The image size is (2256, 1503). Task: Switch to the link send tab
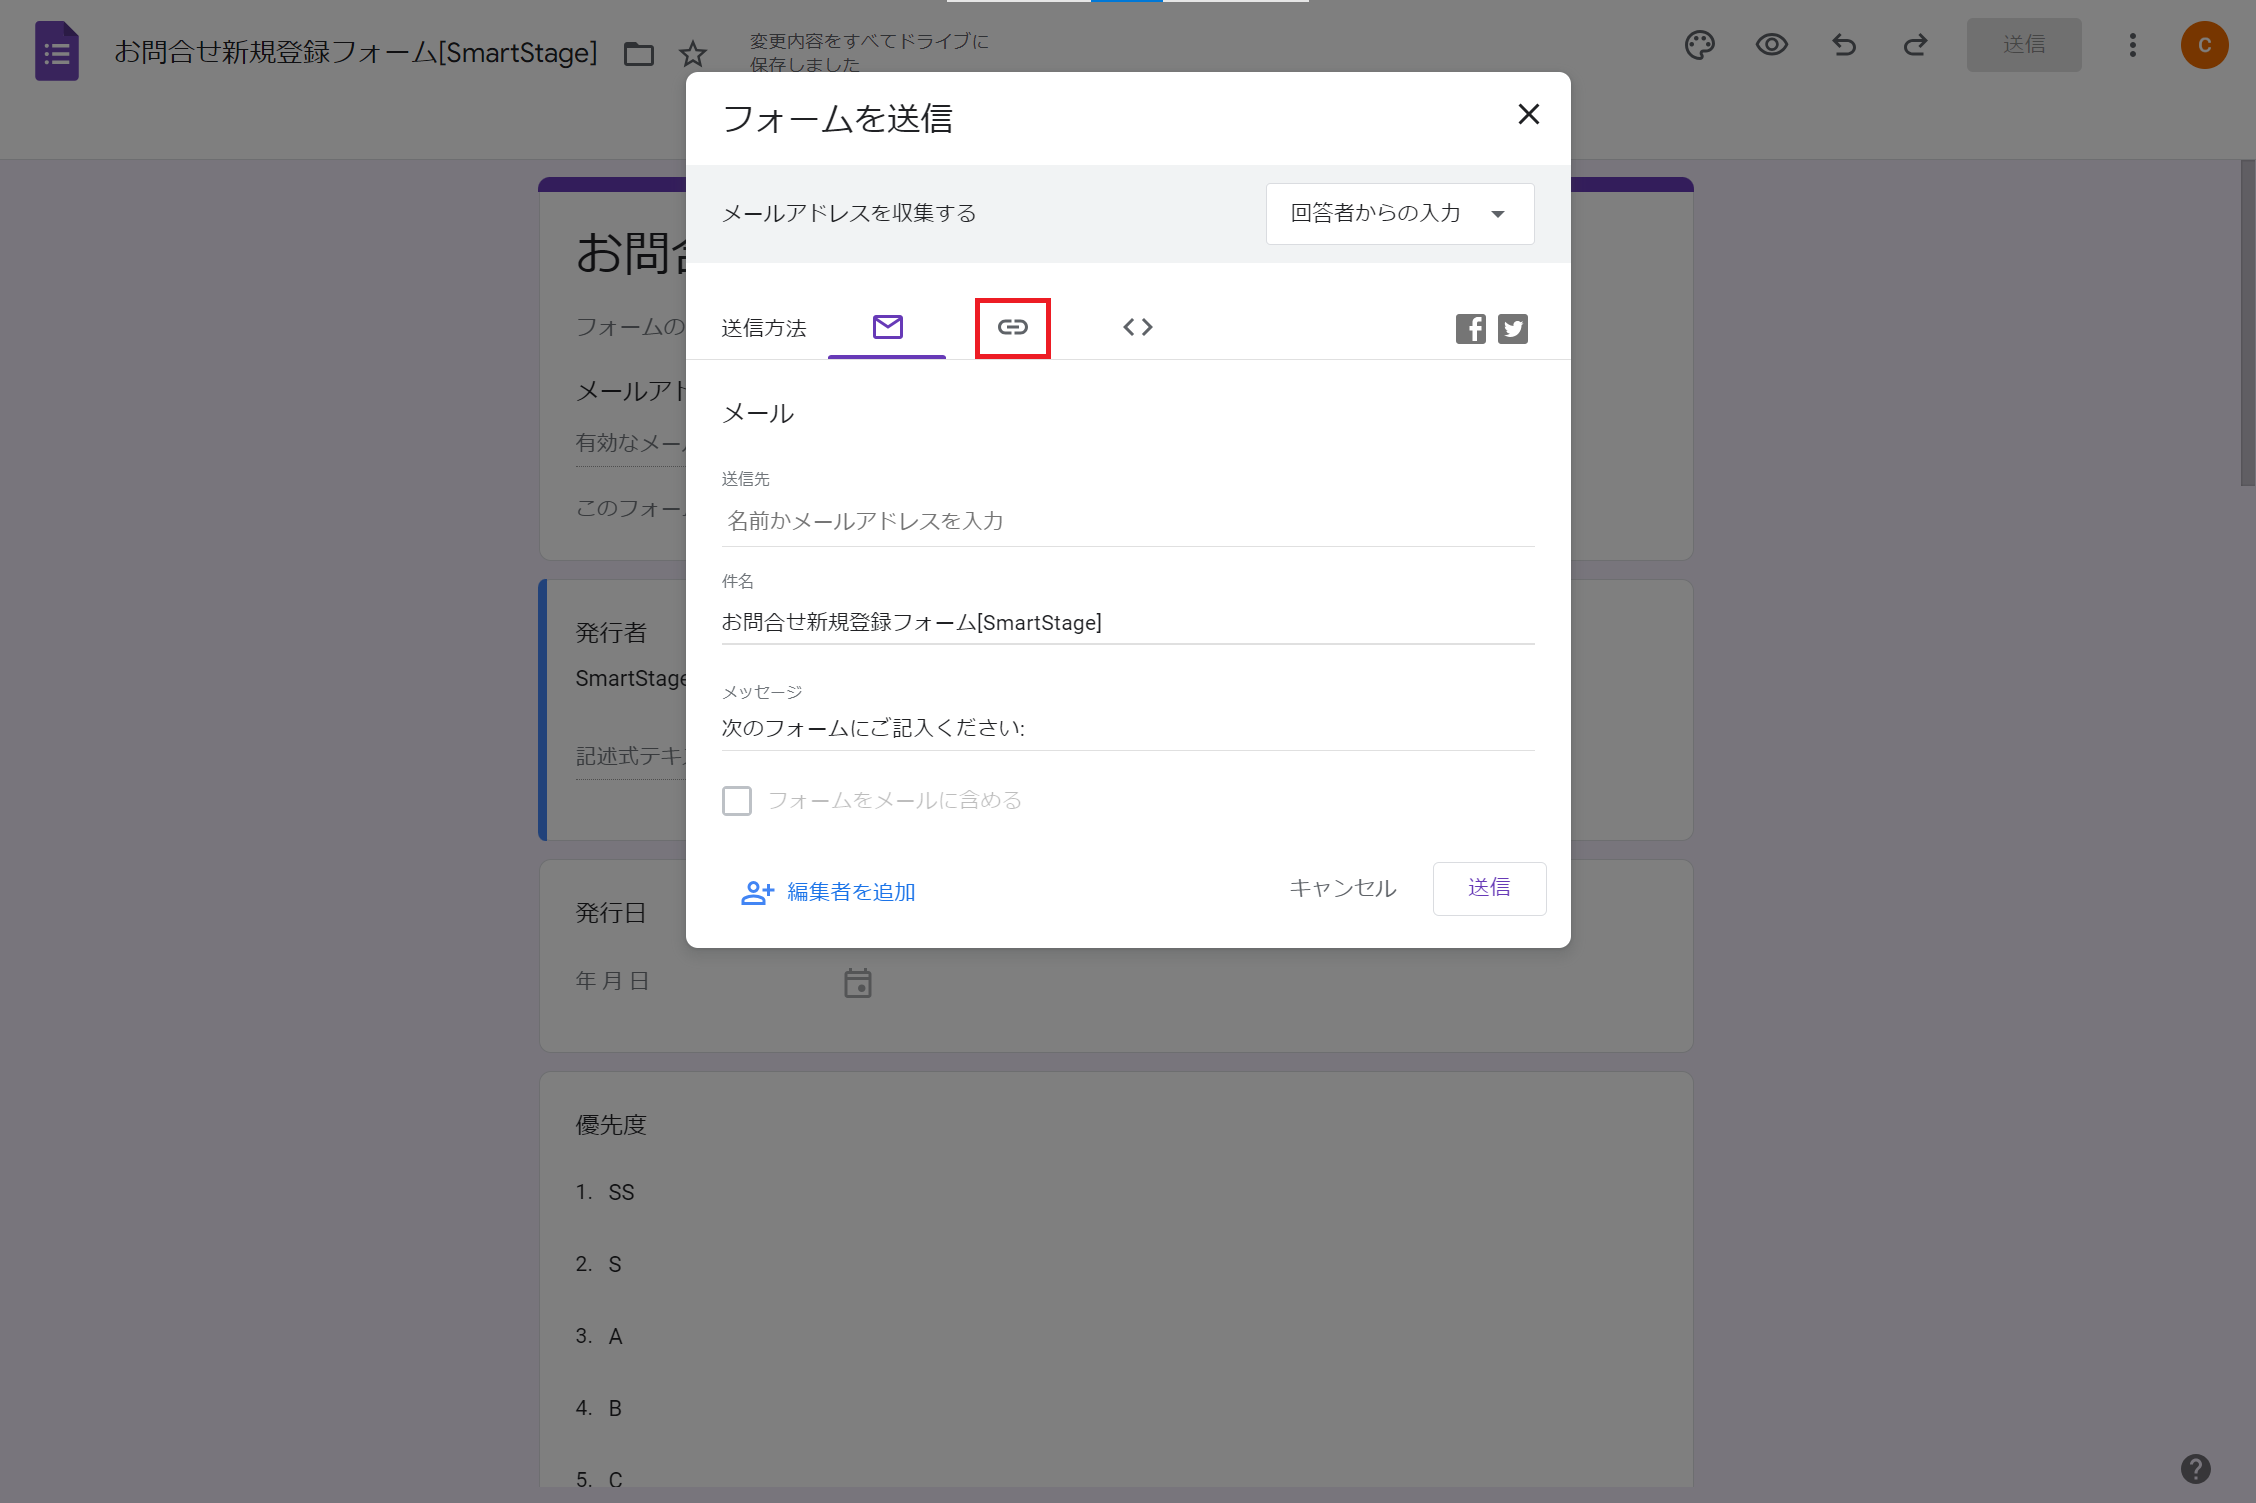[x=1012, y=327]
